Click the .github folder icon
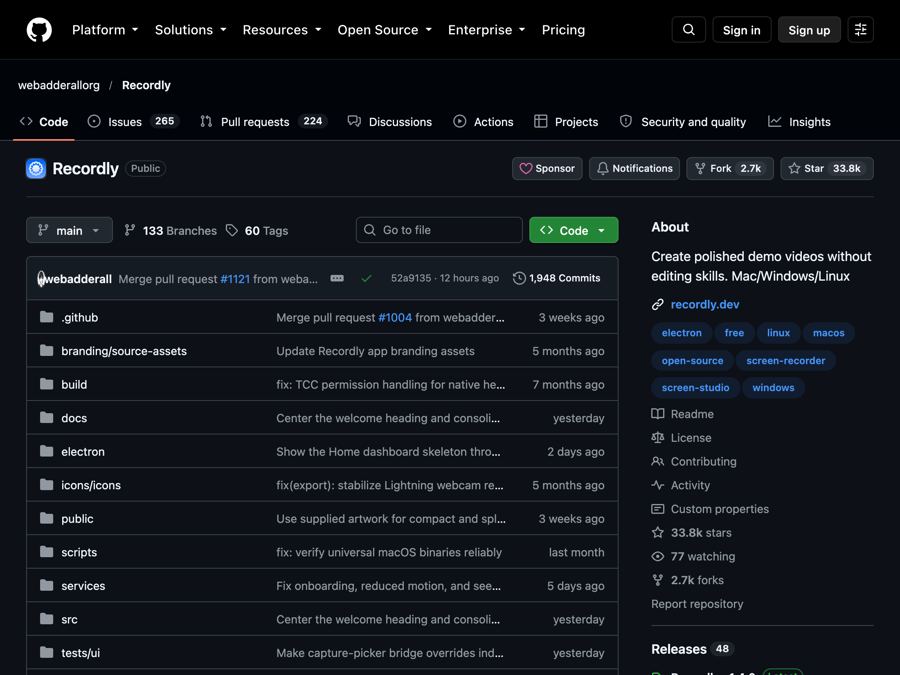900x675 pixels. [x=46, y=317]
